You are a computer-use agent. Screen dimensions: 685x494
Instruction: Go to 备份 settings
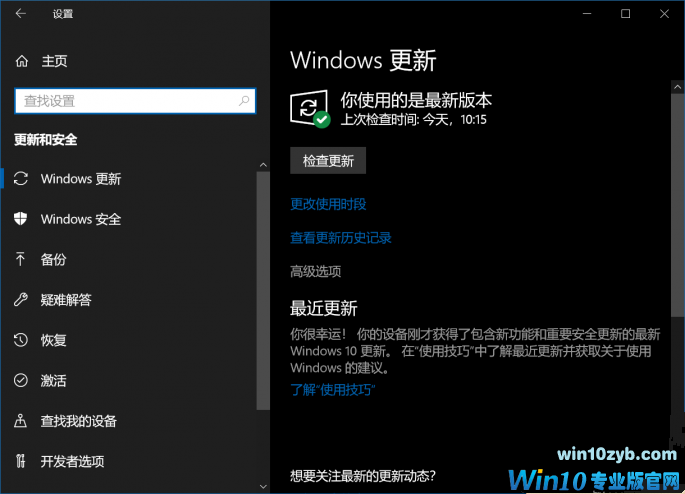53,259
